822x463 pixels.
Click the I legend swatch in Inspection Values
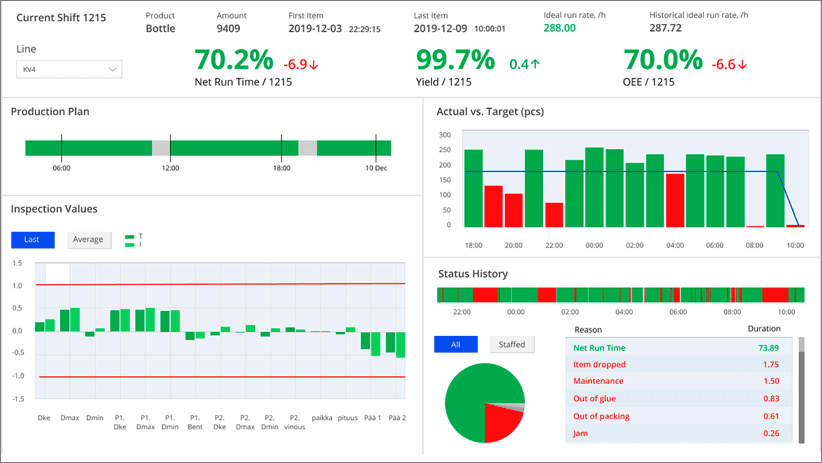coord(130,244)
